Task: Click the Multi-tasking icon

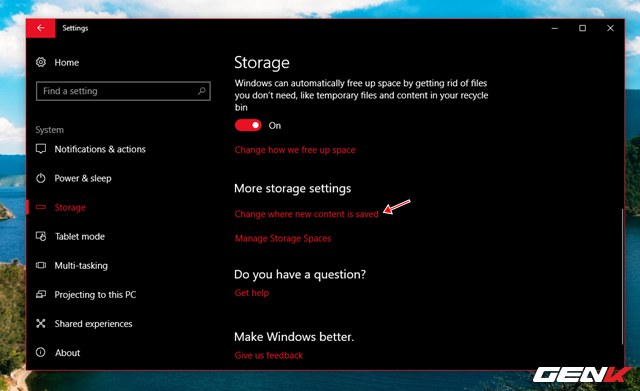Action: 41,265
